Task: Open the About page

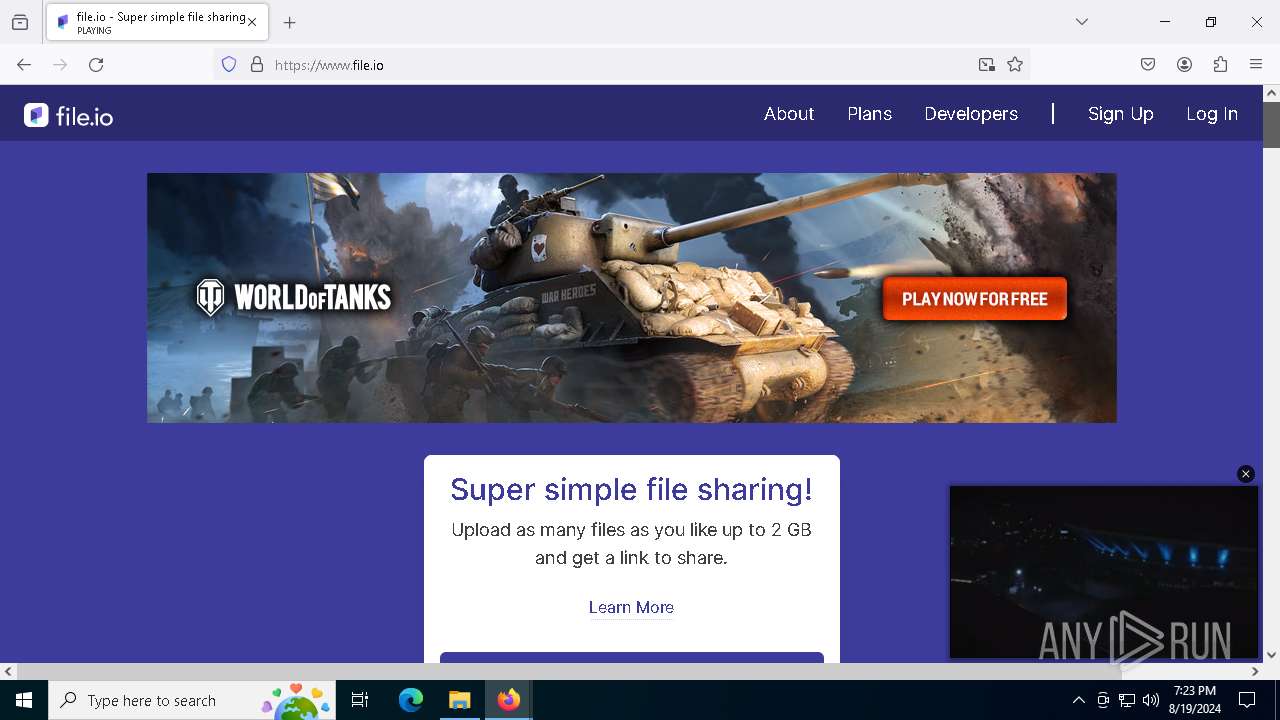Action: coord(789,114)
